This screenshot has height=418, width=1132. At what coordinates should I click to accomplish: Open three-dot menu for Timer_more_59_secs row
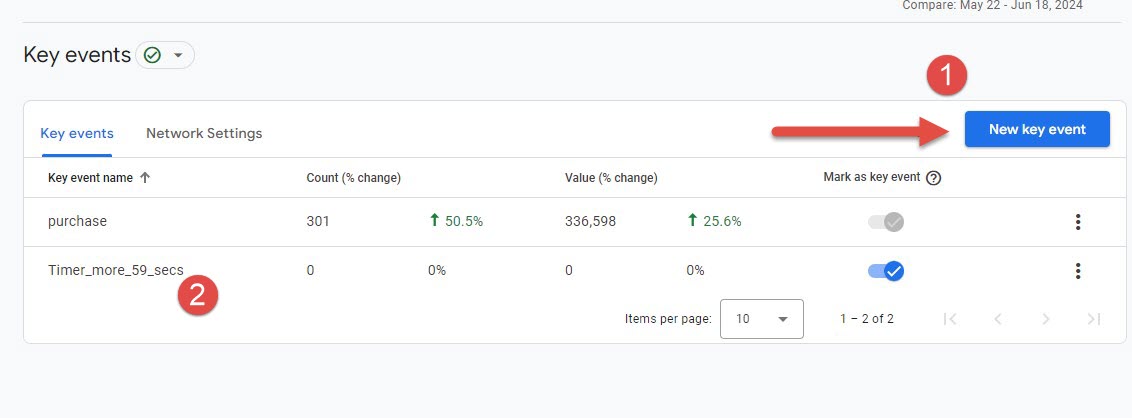[1077, 271]
